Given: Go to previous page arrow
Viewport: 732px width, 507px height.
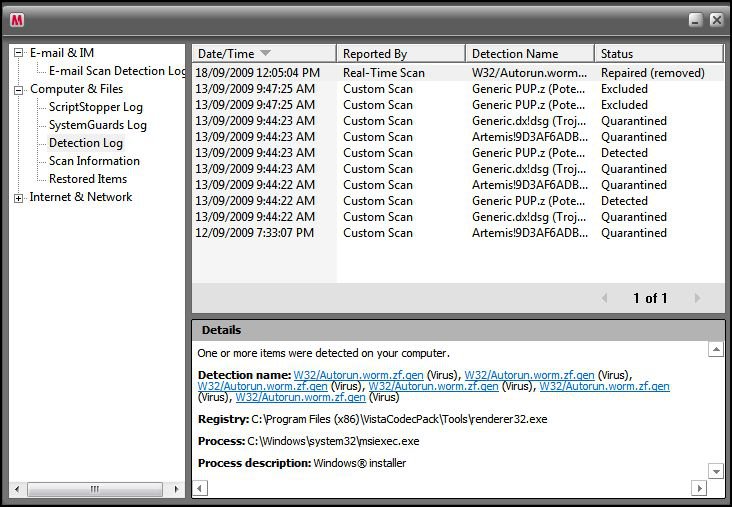Looking at the screenshot, I should (605, 298).
